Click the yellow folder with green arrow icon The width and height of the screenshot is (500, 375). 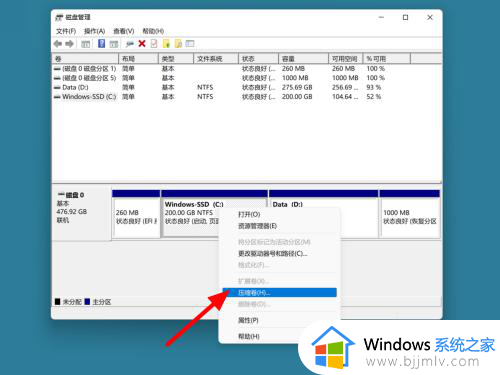[x=166, y=44]
